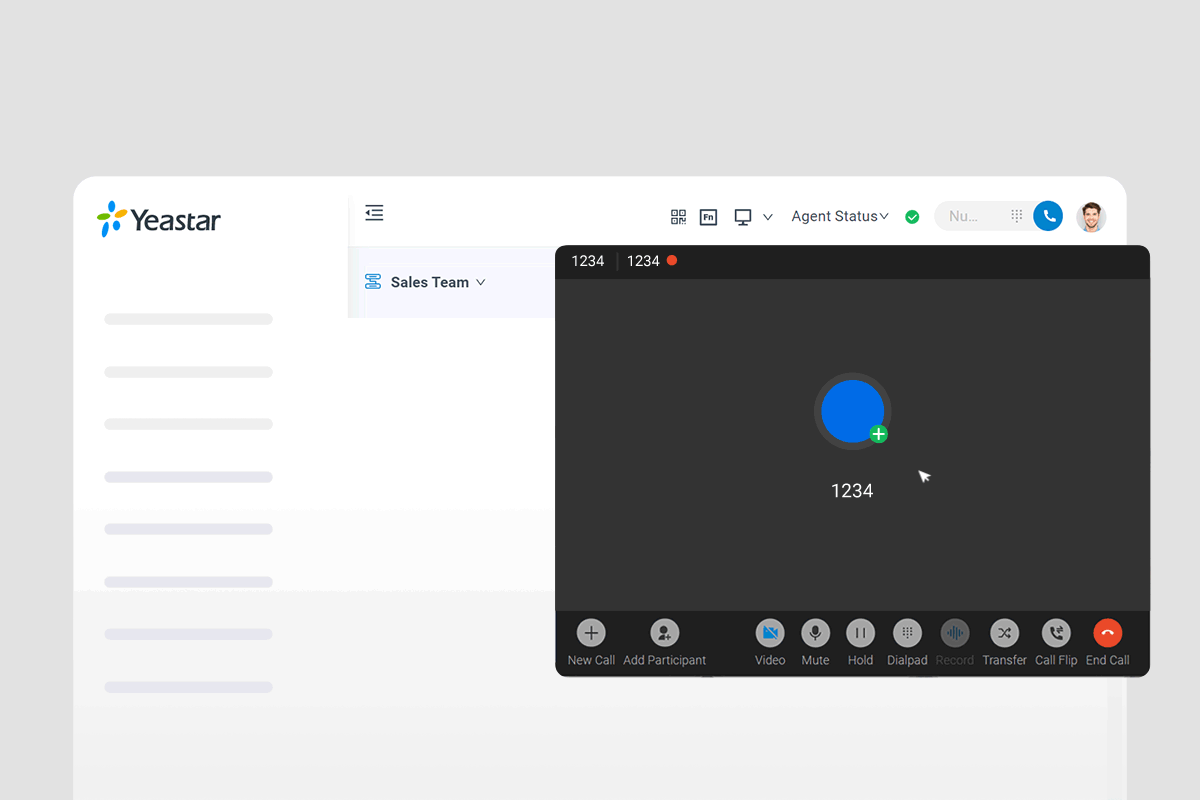1200x800 pixels.
Task: Toggle Video on the call
Action: coord(770,642)
